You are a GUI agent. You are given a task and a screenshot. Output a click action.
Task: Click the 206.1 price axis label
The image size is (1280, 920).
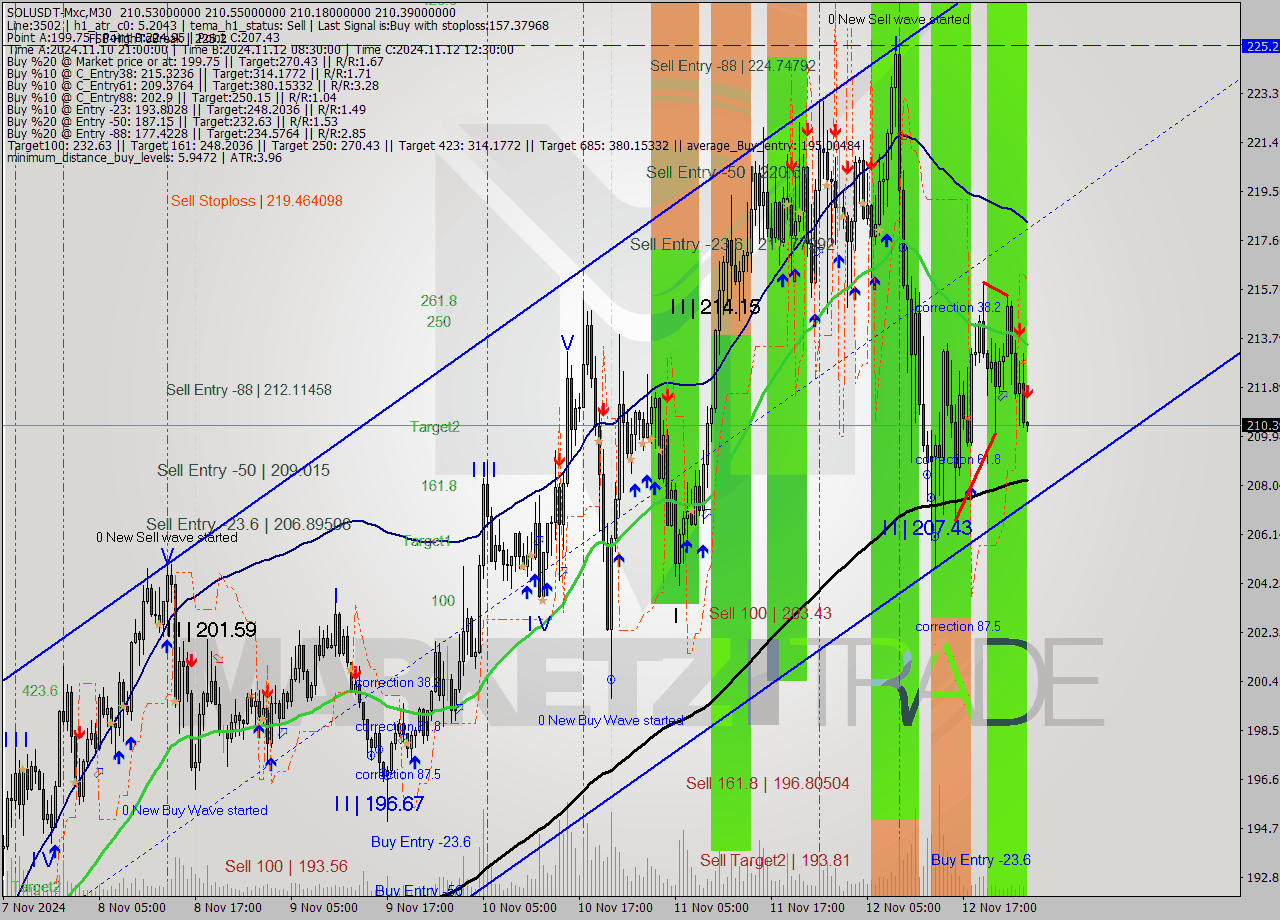pos(1263,534)
